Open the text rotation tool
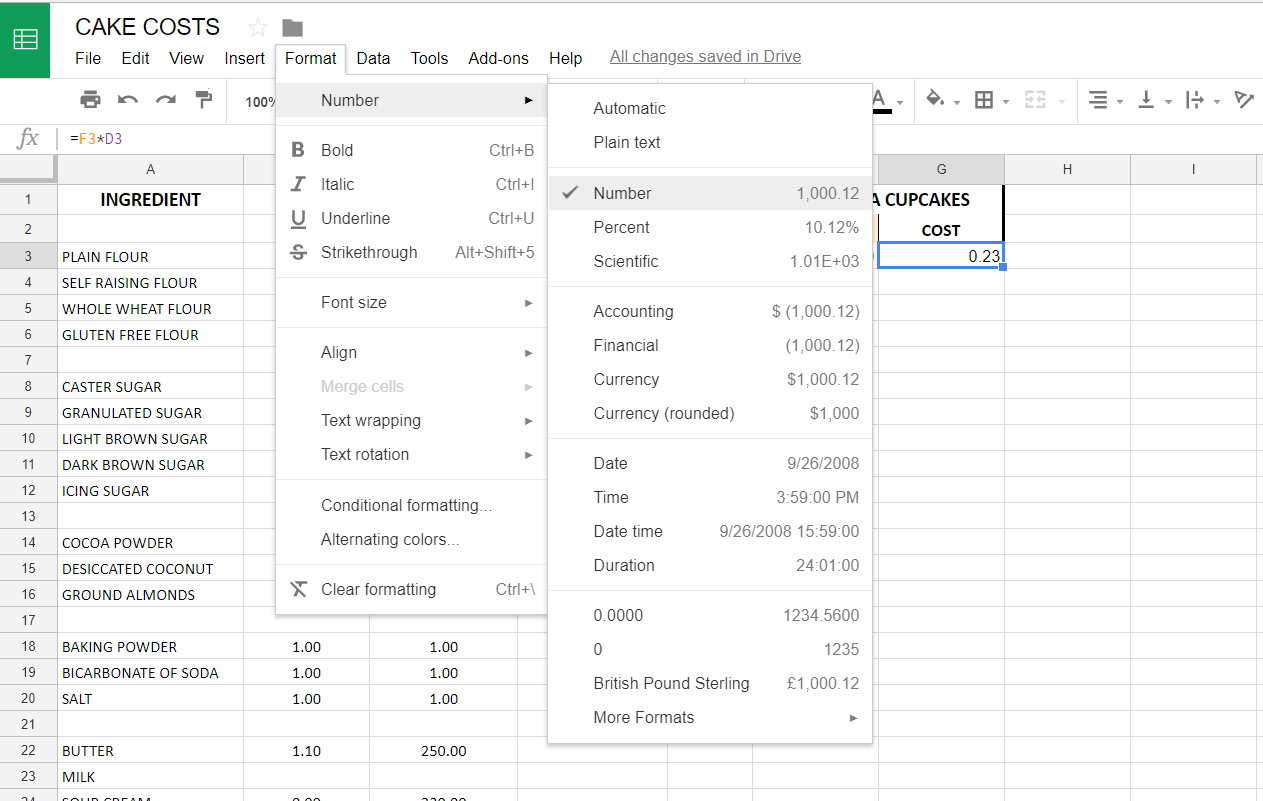This screenshot has height=801, width=1263. click(1244, 100)
